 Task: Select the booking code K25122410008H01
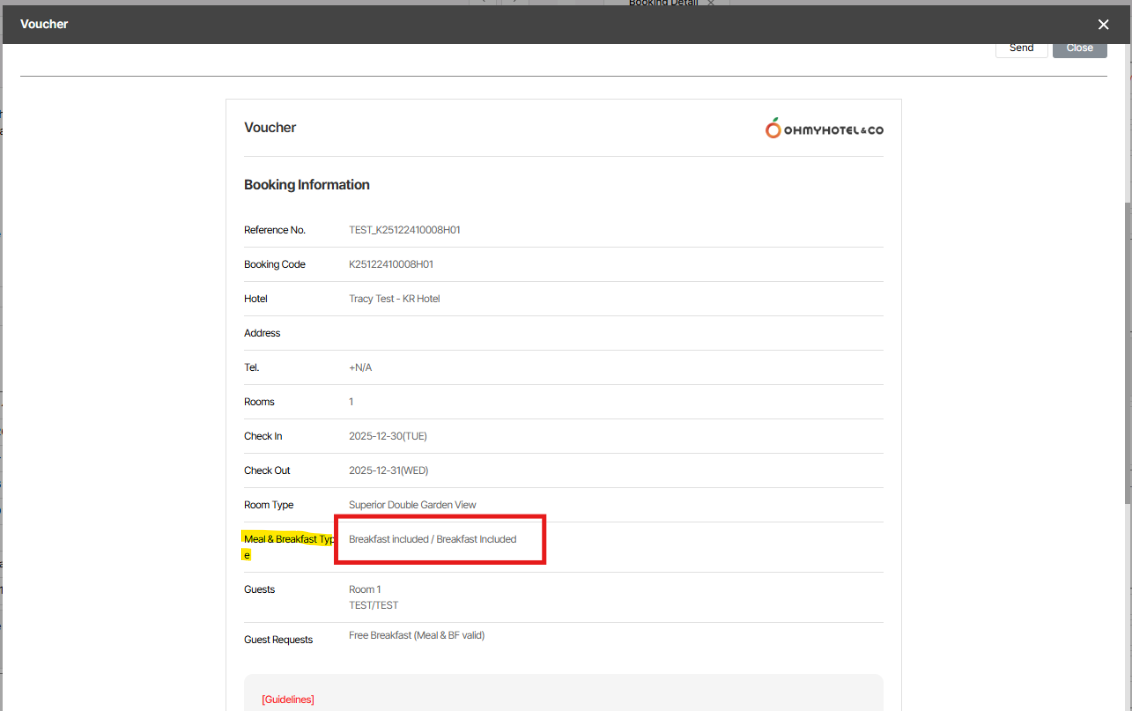click(391, 264)
